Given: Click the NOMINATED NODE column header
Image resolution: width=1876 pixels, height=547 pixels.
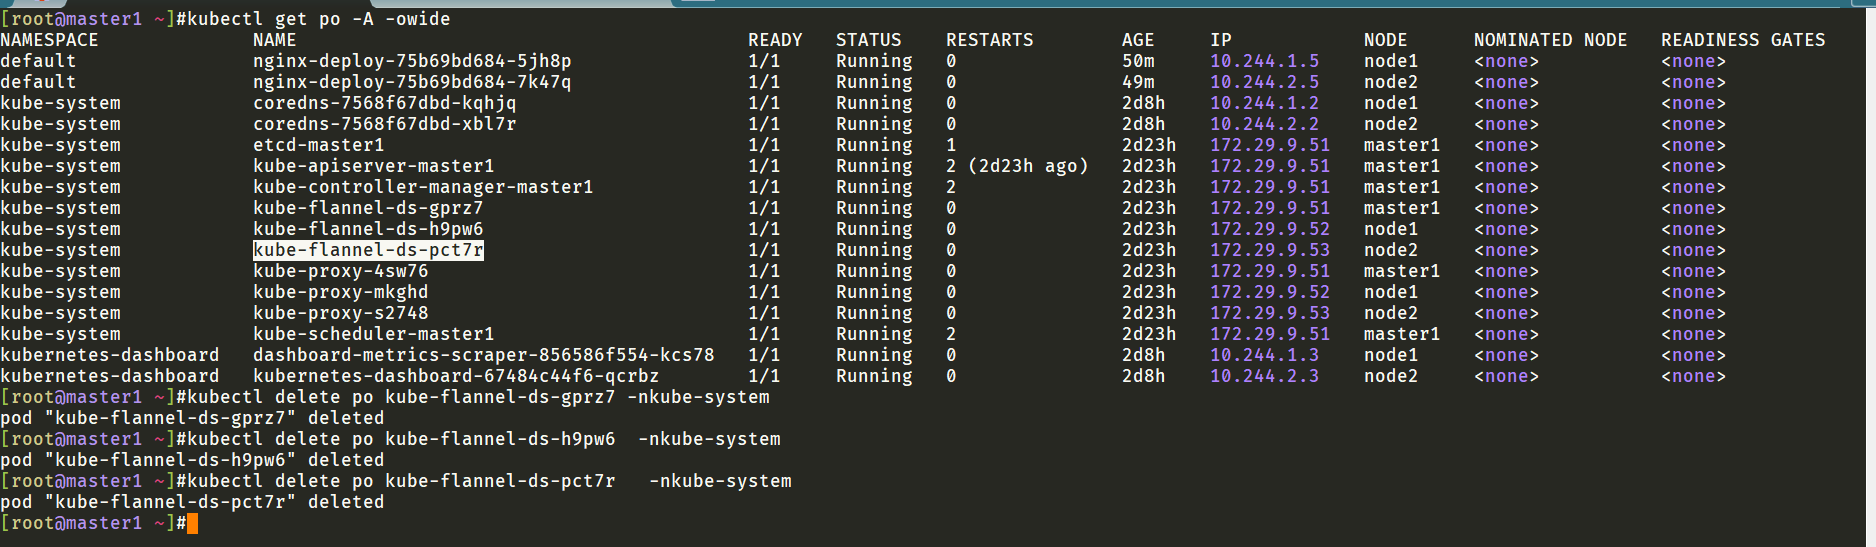Looking at the screenshot, I should point(1550,40).
